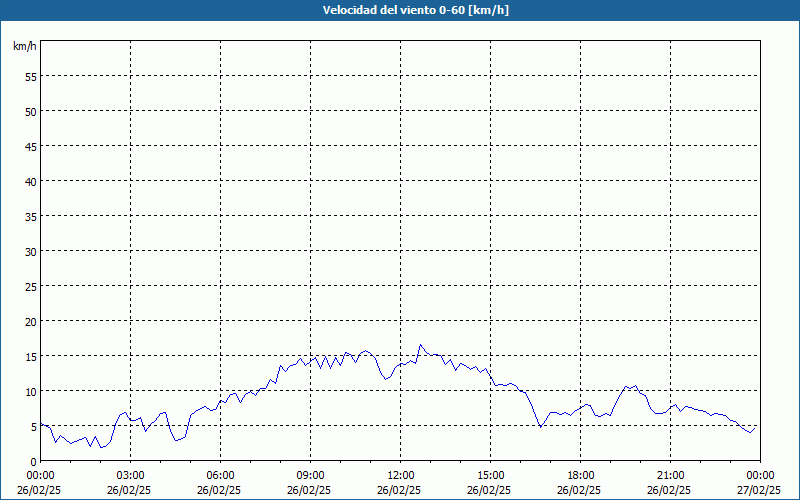Click the km/h unit label
Image resolution: width=800 pixels, height=500 pixels.
tap(24, 46)
